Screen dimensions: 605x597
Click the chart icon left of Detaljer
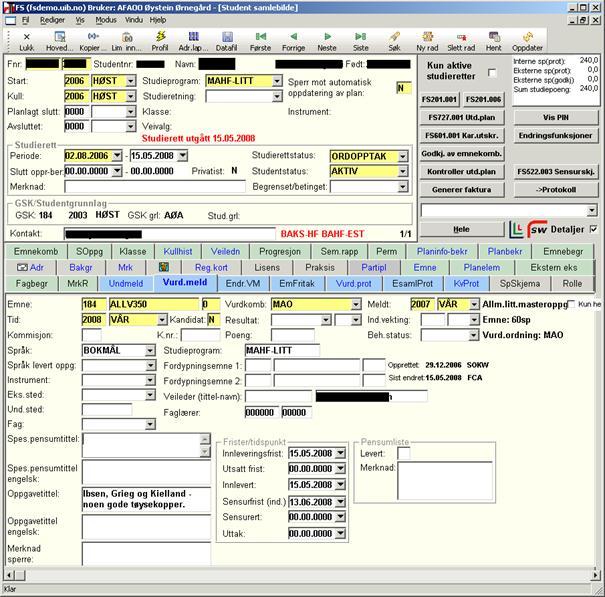[516, 229]
